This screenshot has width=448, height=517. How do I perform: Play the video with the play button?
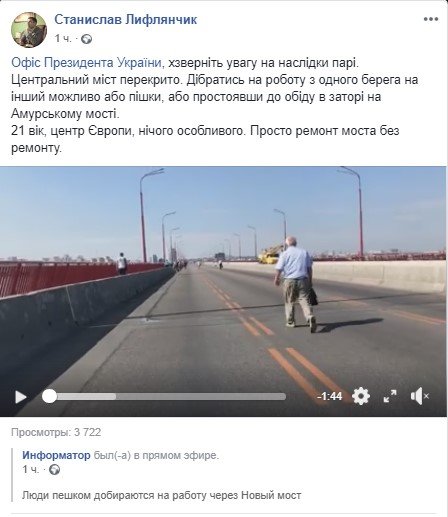[21, 397]
